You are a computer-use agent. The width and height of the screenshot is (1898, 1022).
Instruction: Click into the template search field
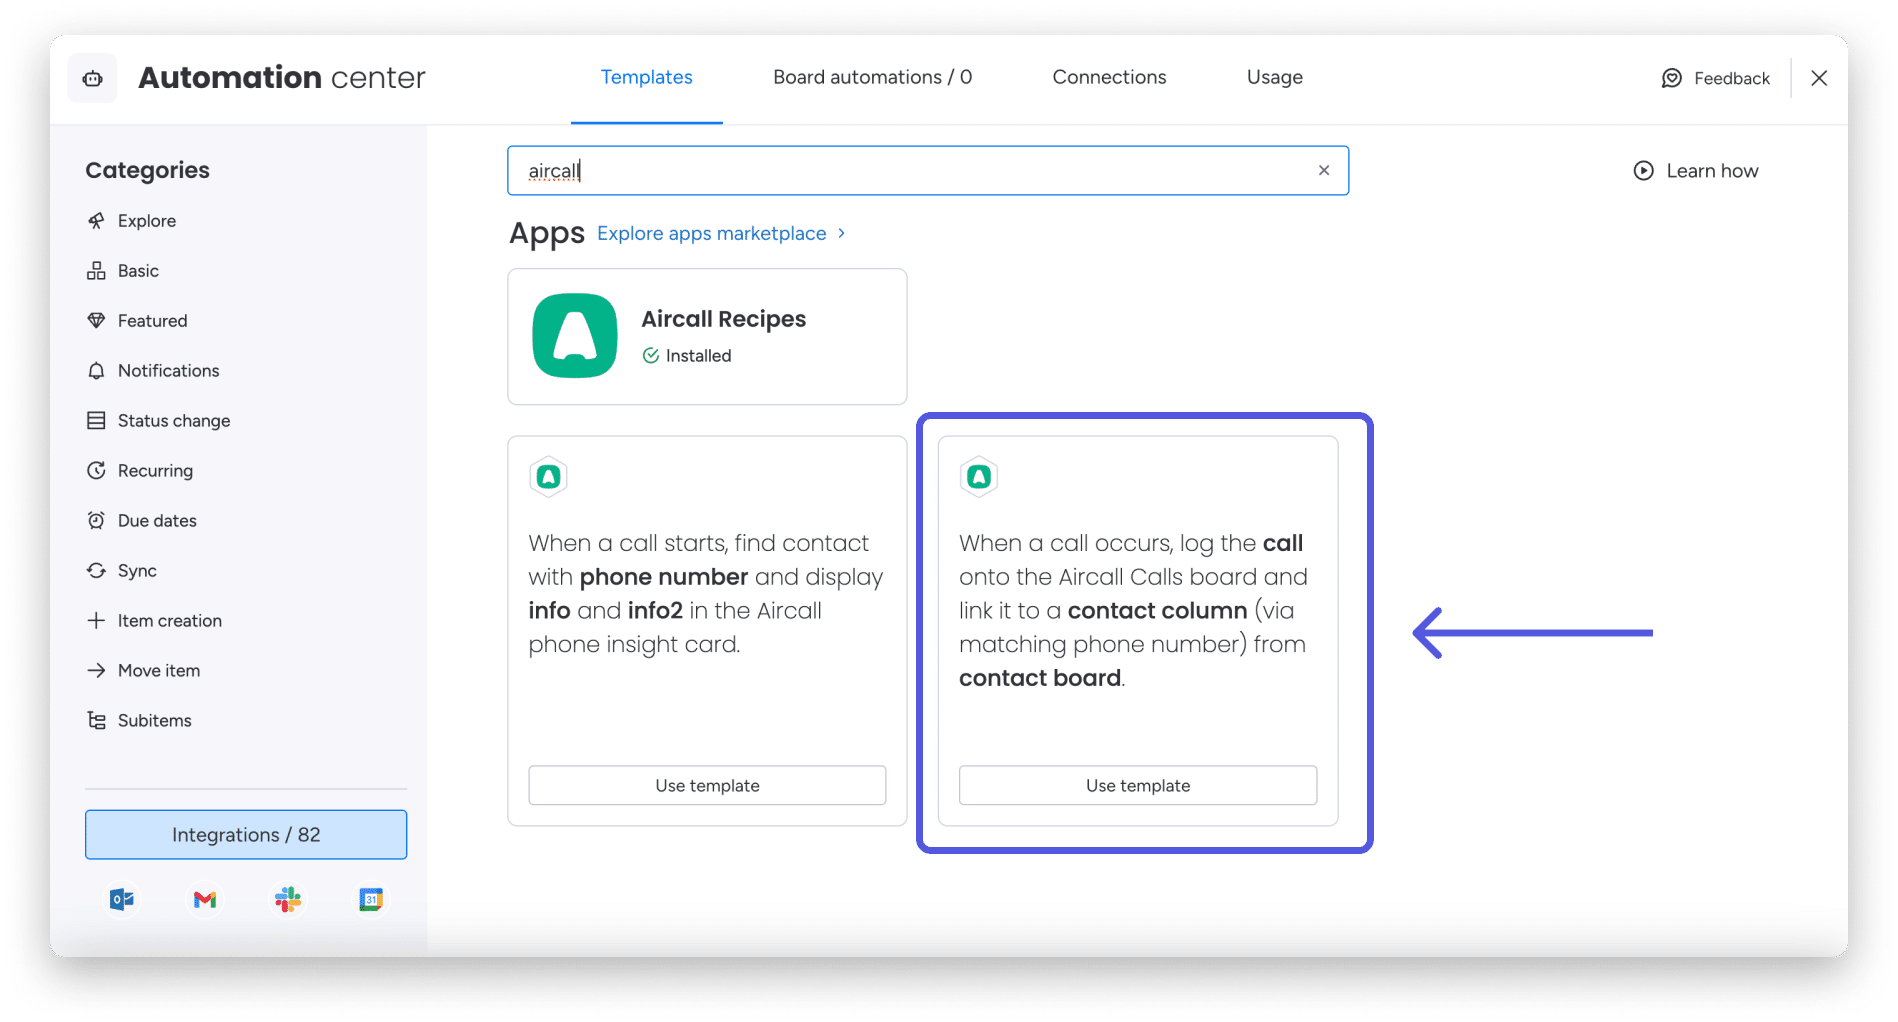point(928,170)
